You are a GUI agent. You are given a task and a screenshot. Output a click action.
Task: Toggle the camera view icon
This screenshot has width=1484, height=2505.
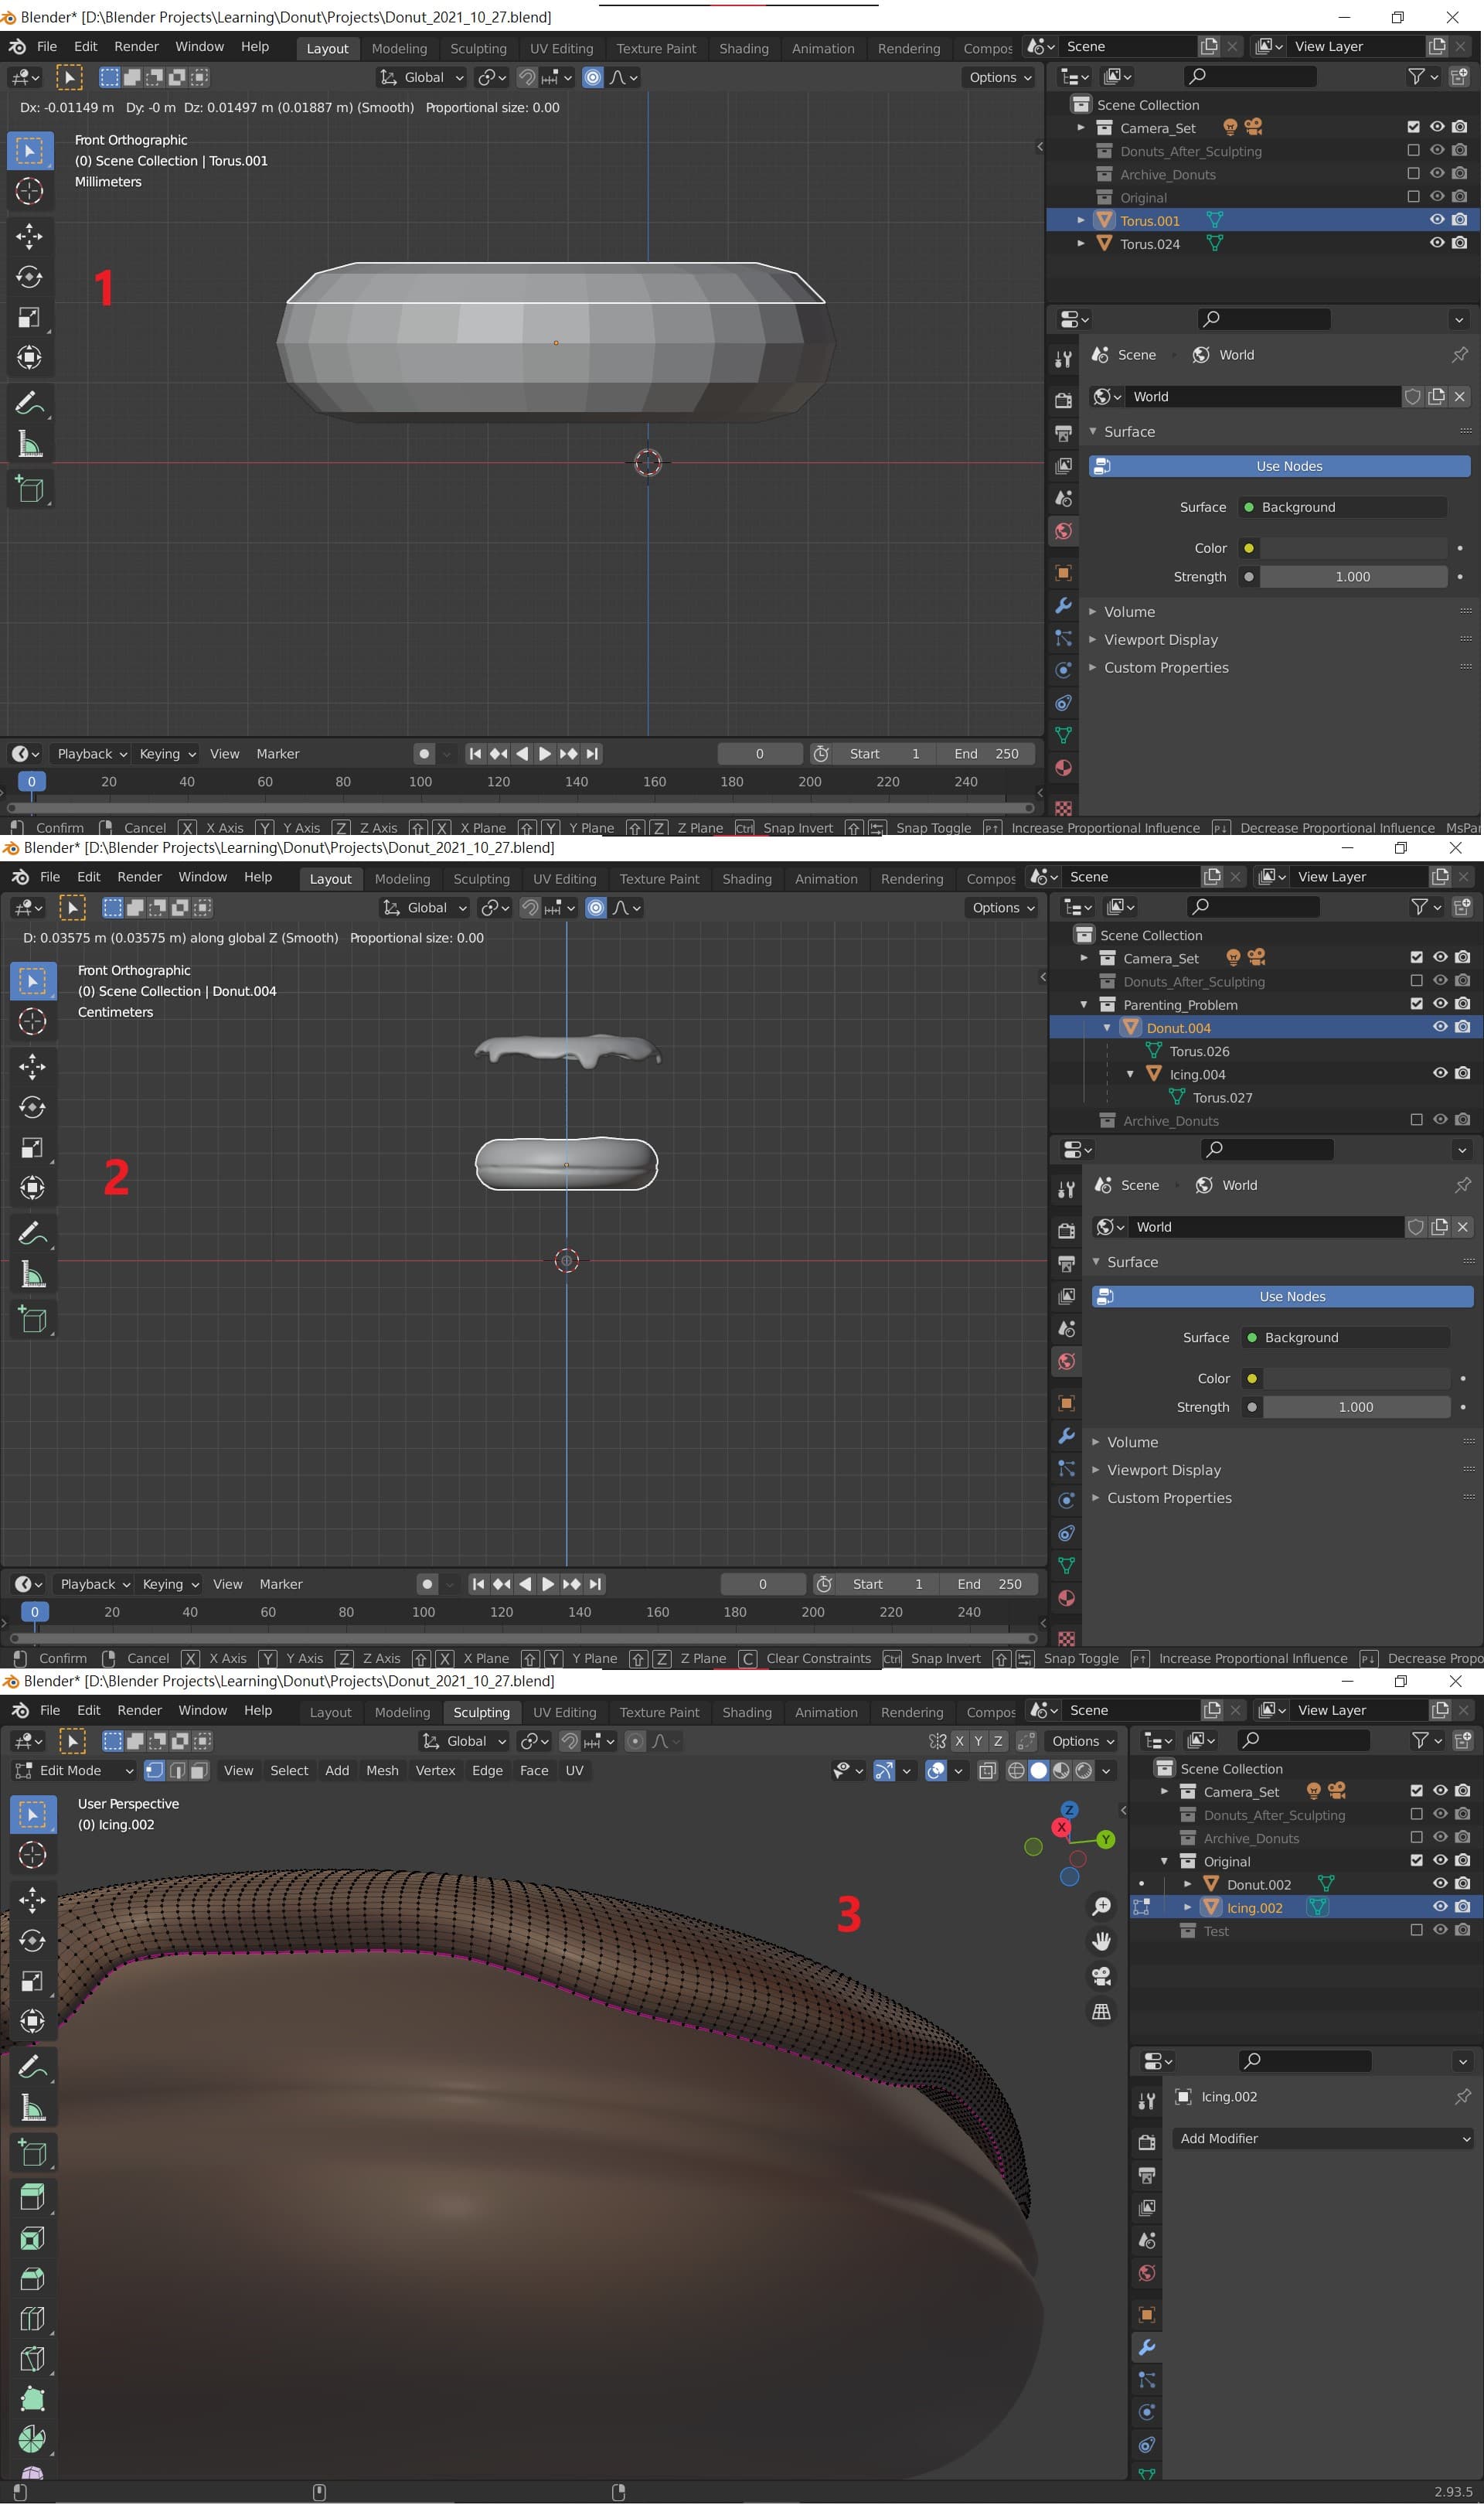pos(1101,1976)
